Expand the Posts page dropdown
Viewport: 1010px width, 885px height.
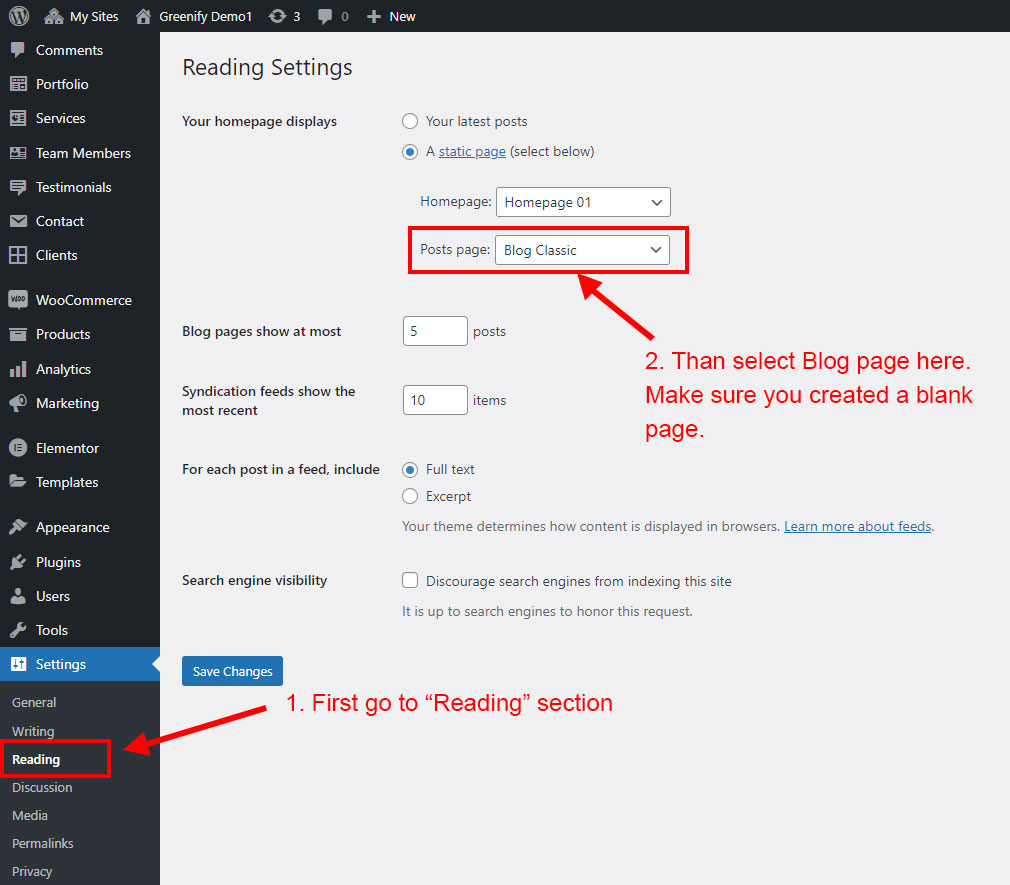583,250
